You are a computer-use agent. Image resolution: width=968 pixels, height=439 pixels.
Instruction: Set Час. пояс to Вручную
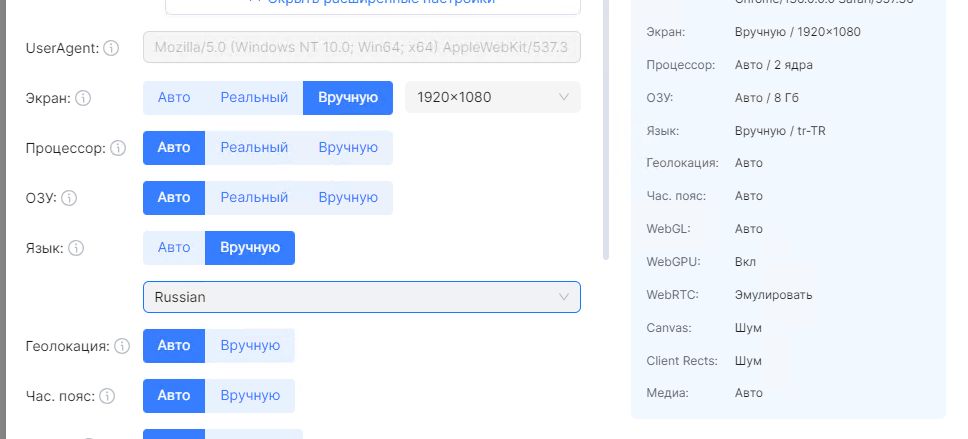(250, 396)
